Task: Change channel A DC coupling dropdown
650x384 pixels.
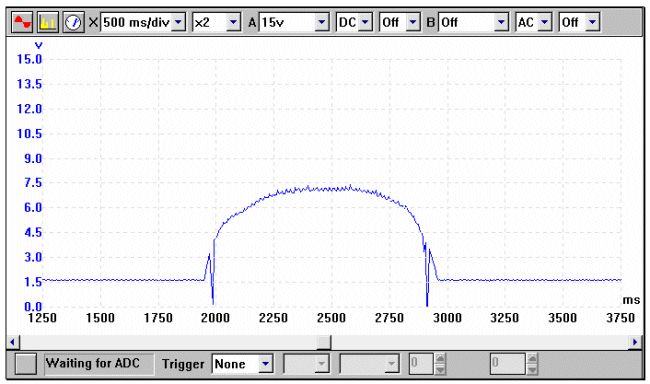Action: coord(365,22)
